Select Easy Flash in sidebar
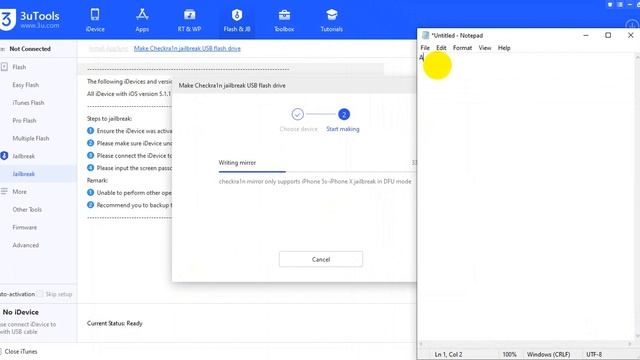640x360 pixels. tap(25, 85)
